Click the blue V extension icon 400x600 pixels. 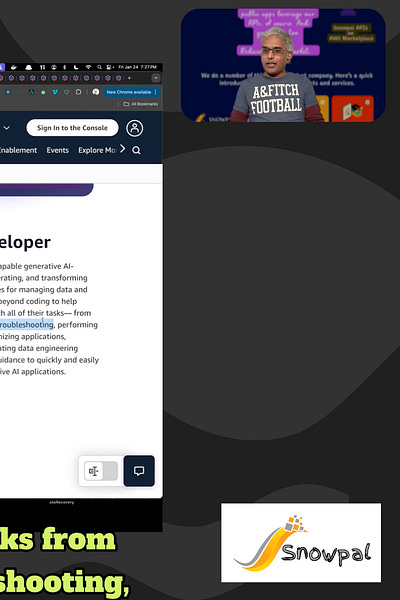(x=55, y=92)
